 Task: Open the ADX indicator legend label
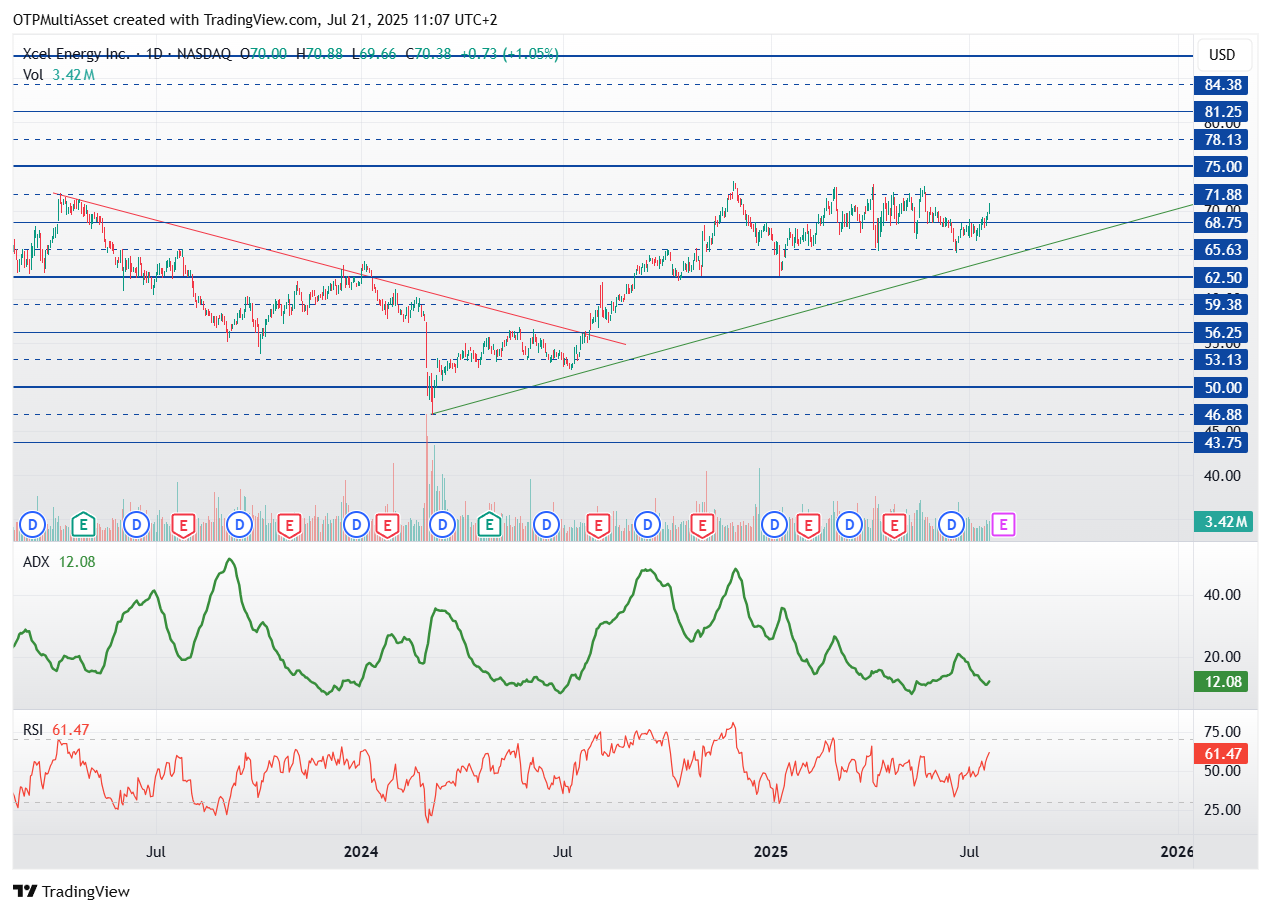(34, 562)
